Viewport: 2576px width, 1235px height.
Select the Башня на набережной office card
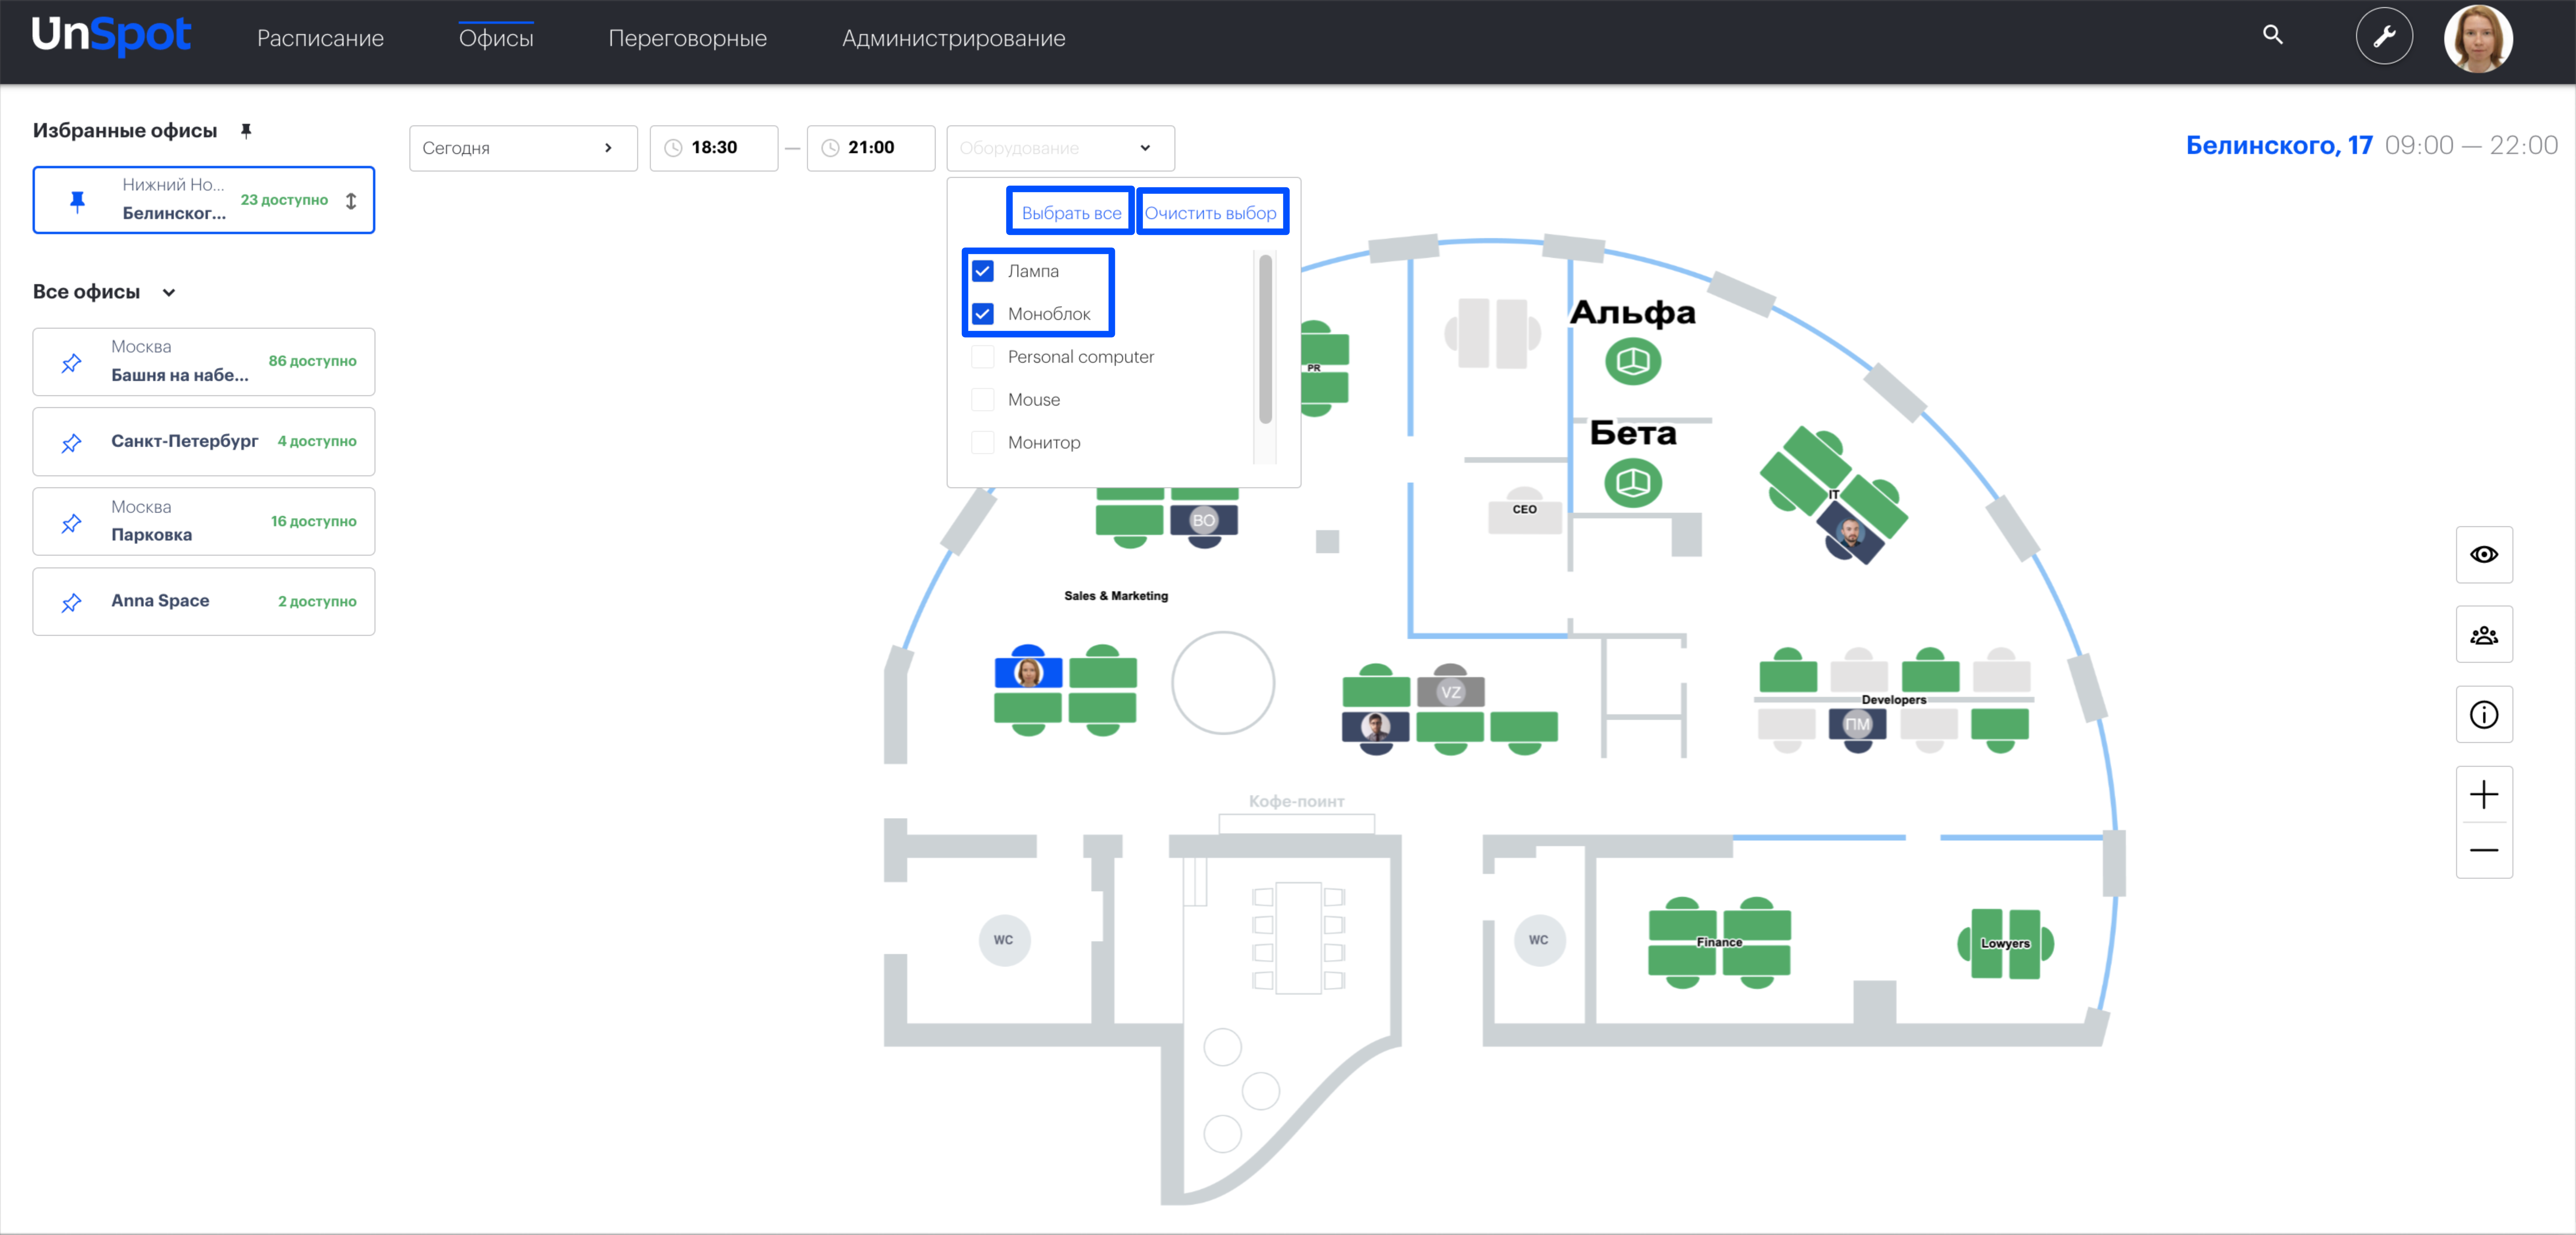(x=204, y=361)
